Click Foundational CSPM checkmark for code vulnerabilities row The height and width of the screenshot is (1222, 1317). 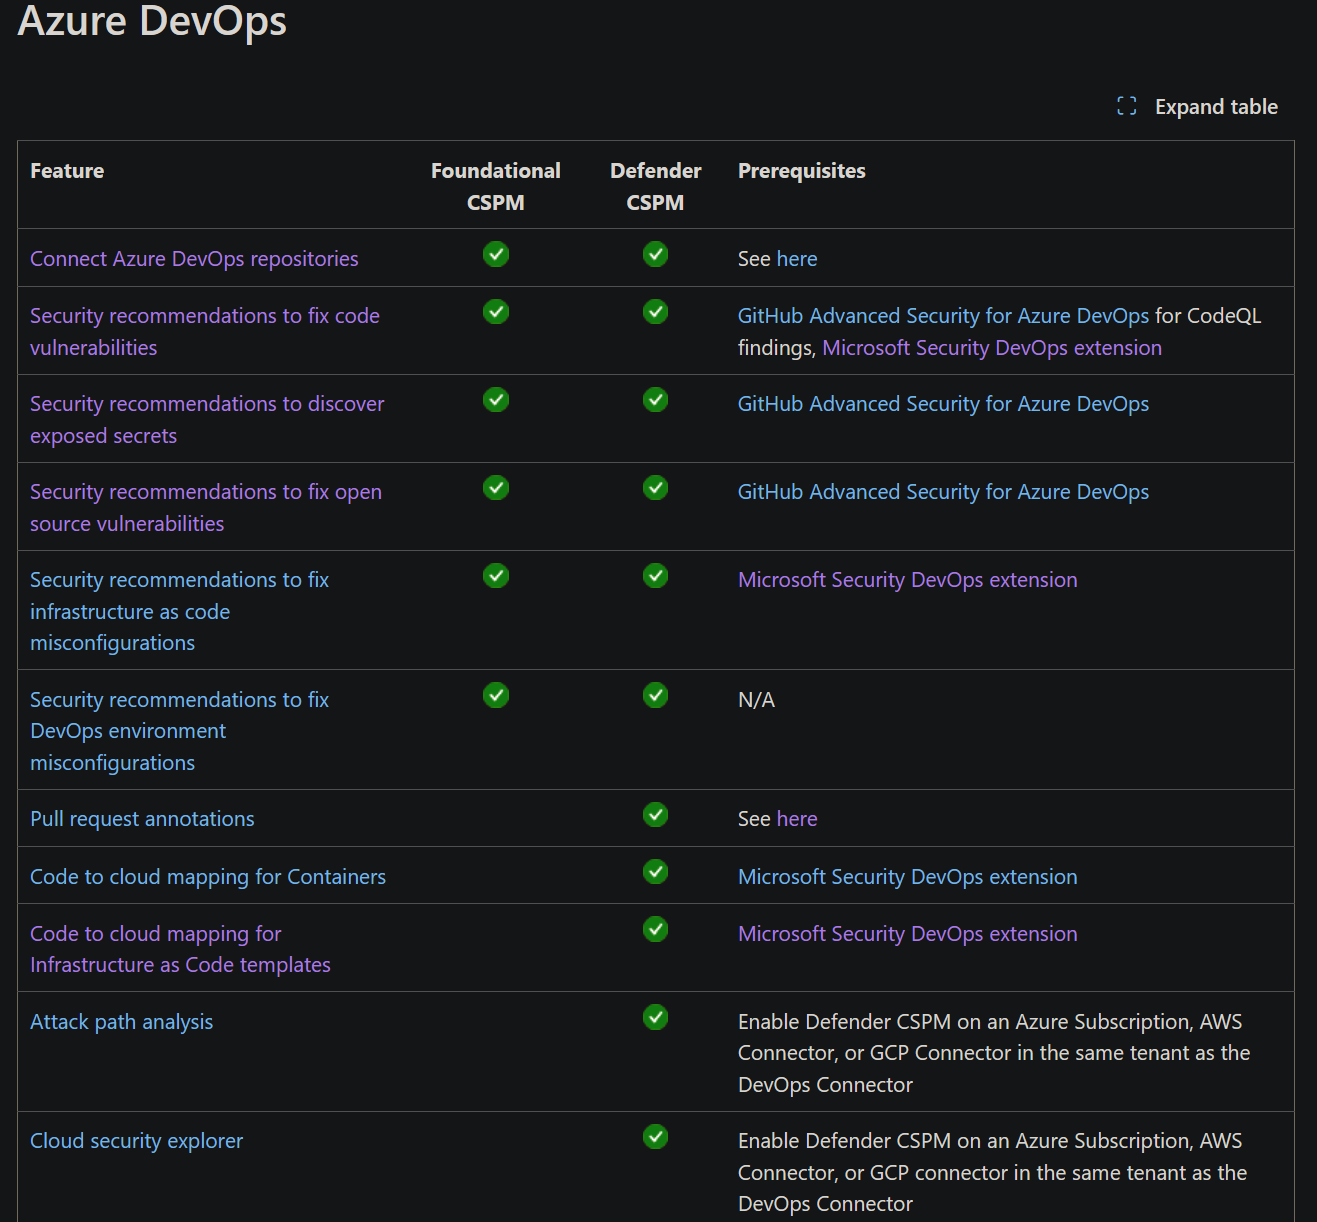(x=496, y=312)
